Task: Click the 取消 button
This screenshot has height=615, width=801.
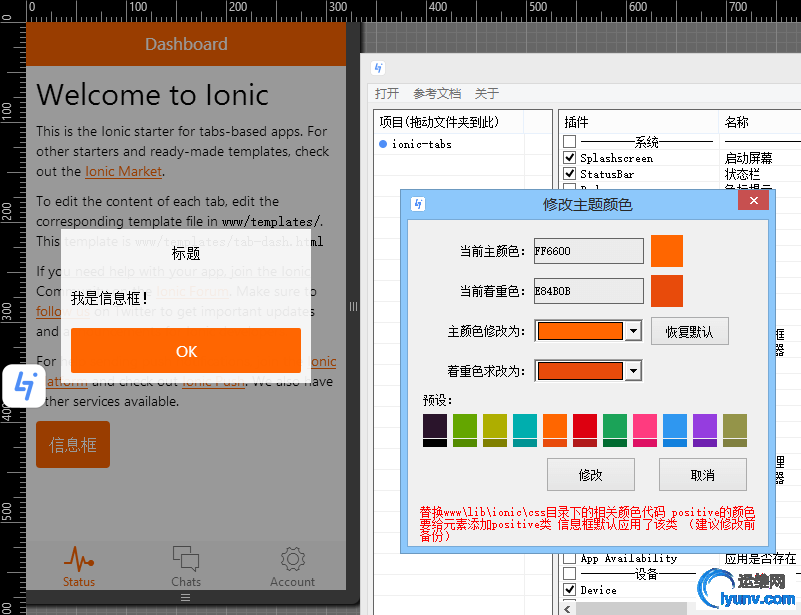Action: [702, 475]
